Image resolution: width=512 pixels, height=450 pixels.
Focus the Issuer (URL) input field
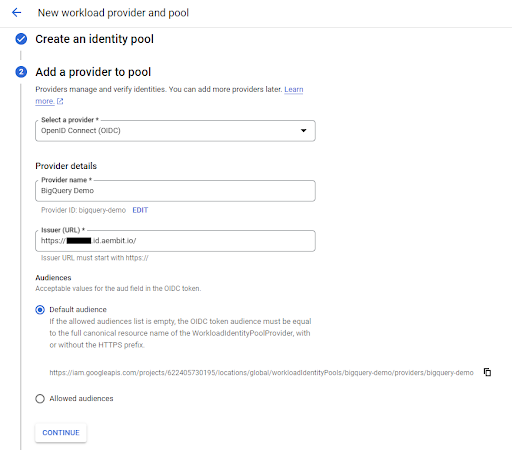point(175,241)
